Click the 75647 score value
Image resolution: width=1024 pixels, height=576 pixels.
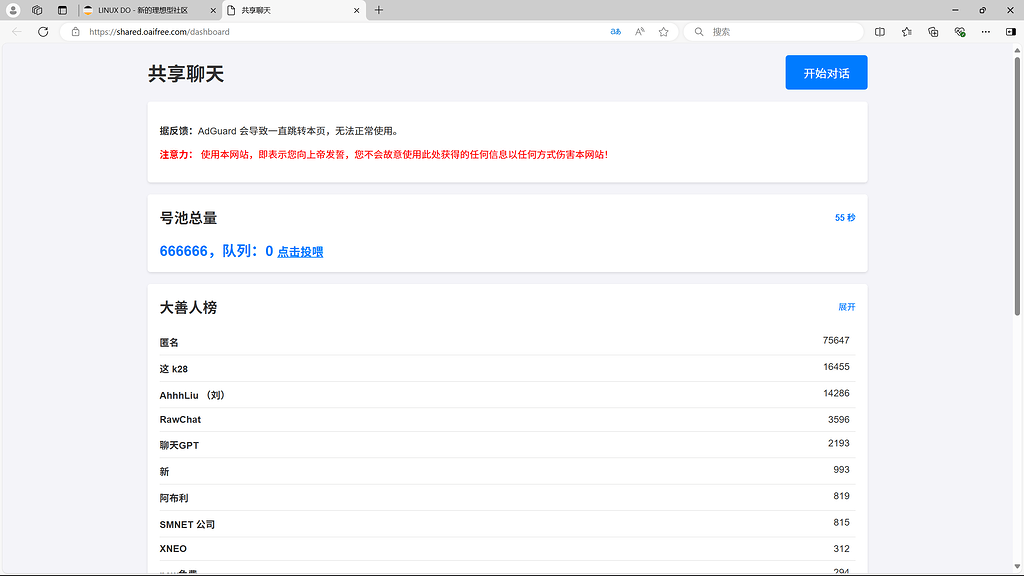(836, 340)
